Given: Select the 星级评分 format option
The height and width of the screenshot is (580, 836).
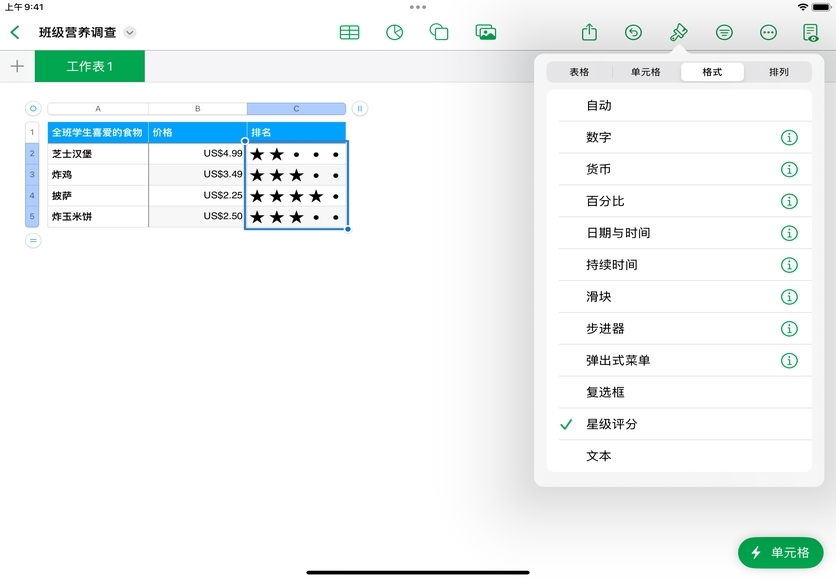Looking at the screenshot, I should pyautogui.click(x=612, y=424).
